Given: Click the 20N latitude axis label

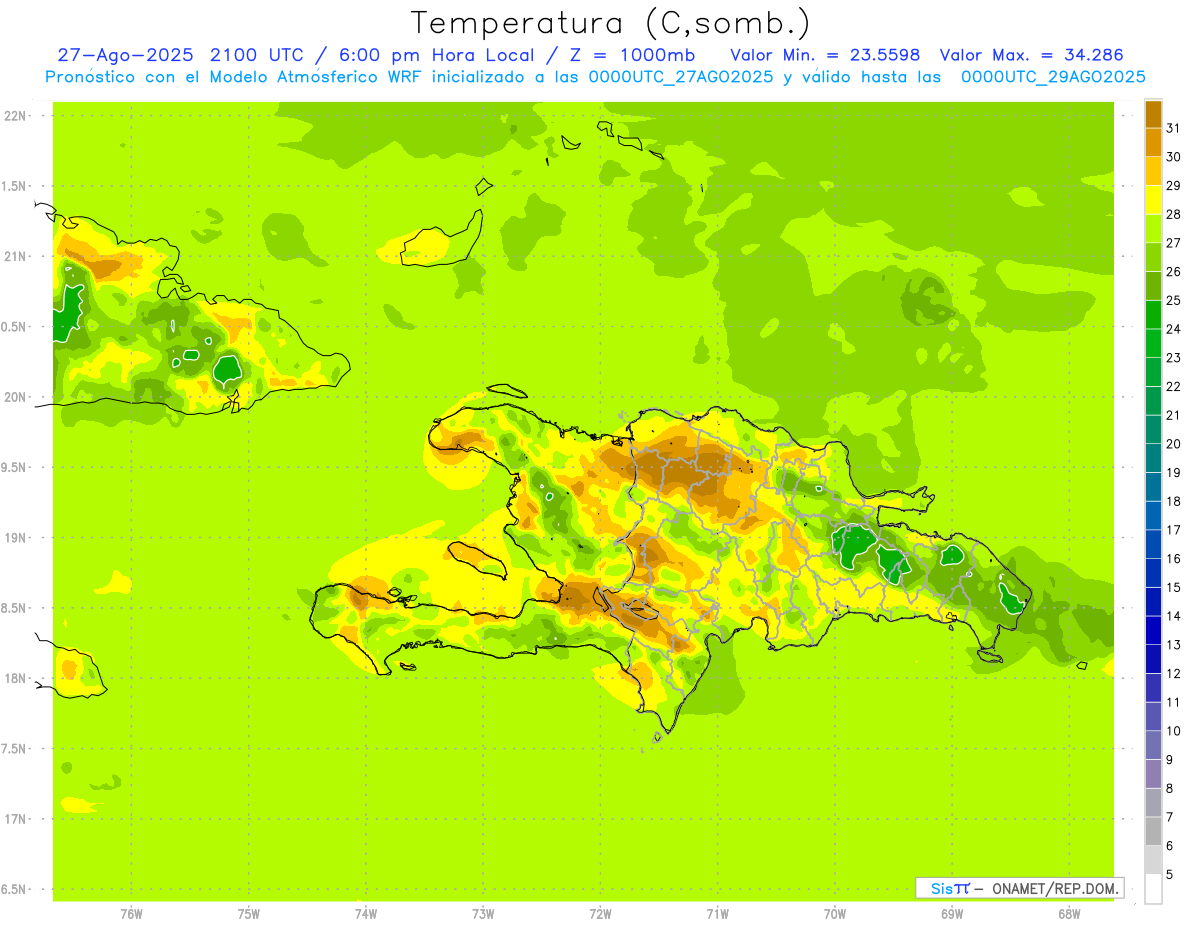Looking at the screenshot, I should (15, 397).
